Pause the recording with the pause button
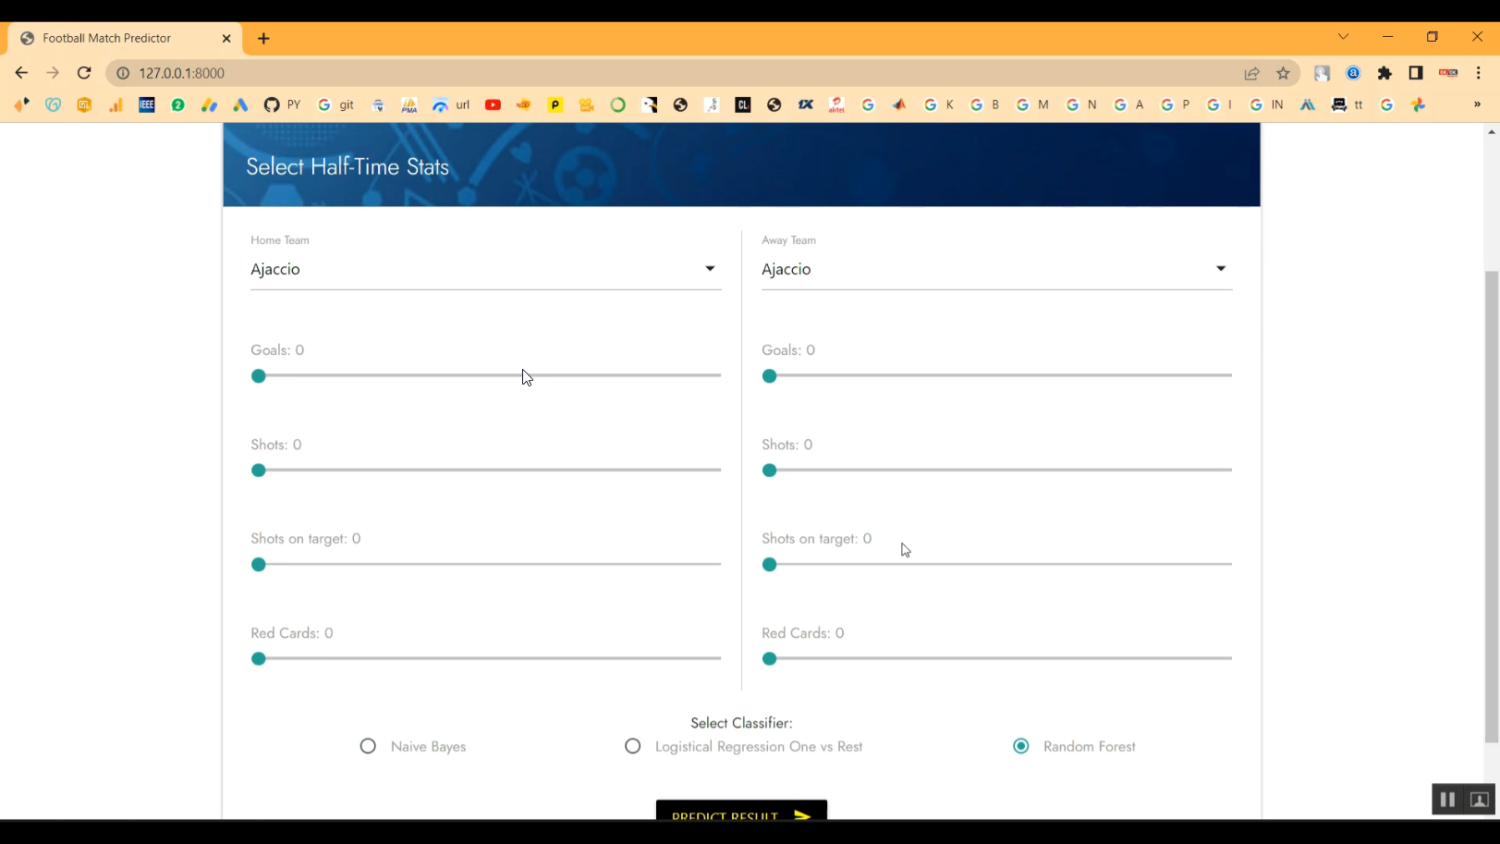This screenshot has width=1500, height=844. [1447, 799]
